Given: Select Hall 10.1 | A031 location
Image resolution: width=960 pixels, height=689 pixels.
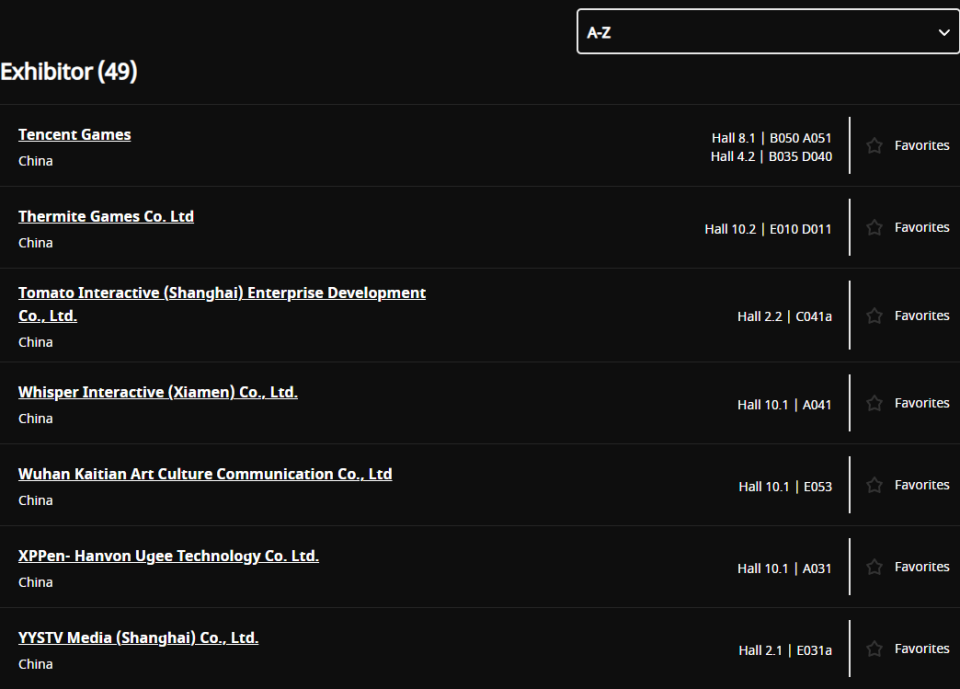Looking at the screenshot, I should (784, 569).
